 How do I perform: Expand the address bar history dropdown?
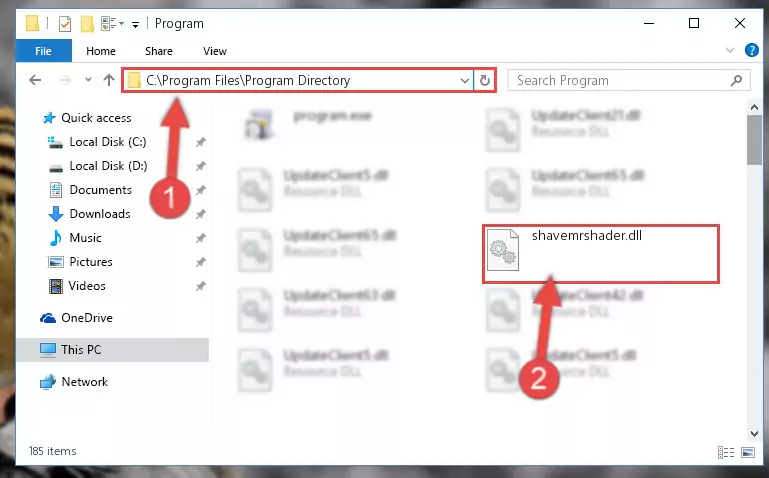coord(464,80)
